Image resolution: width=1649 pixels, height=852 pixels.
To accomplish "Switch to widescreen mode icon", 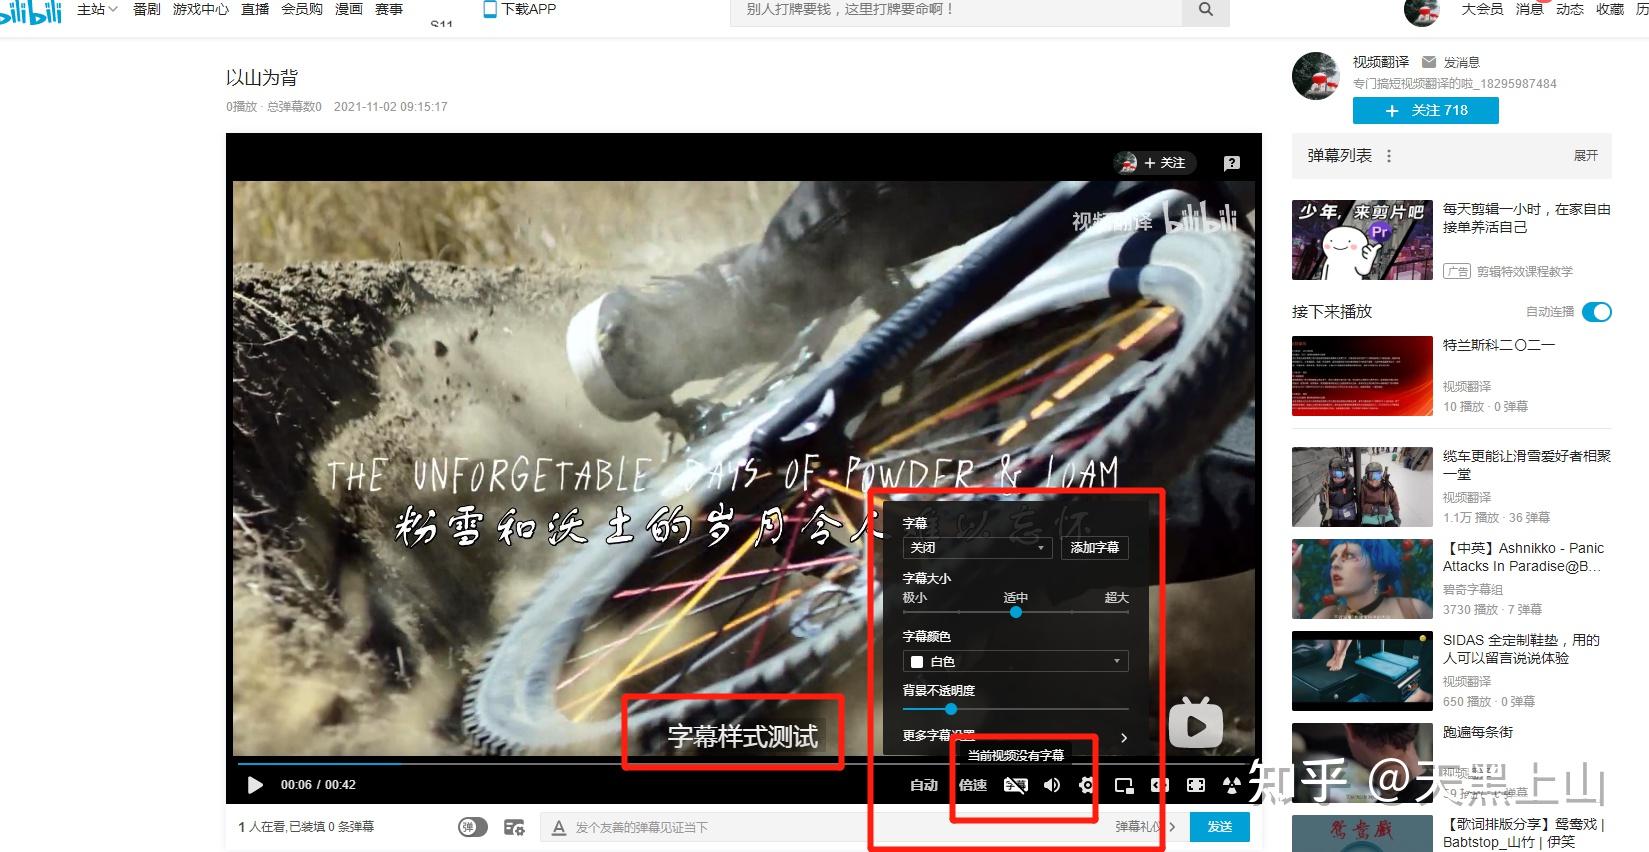I will pos(1160,785).
